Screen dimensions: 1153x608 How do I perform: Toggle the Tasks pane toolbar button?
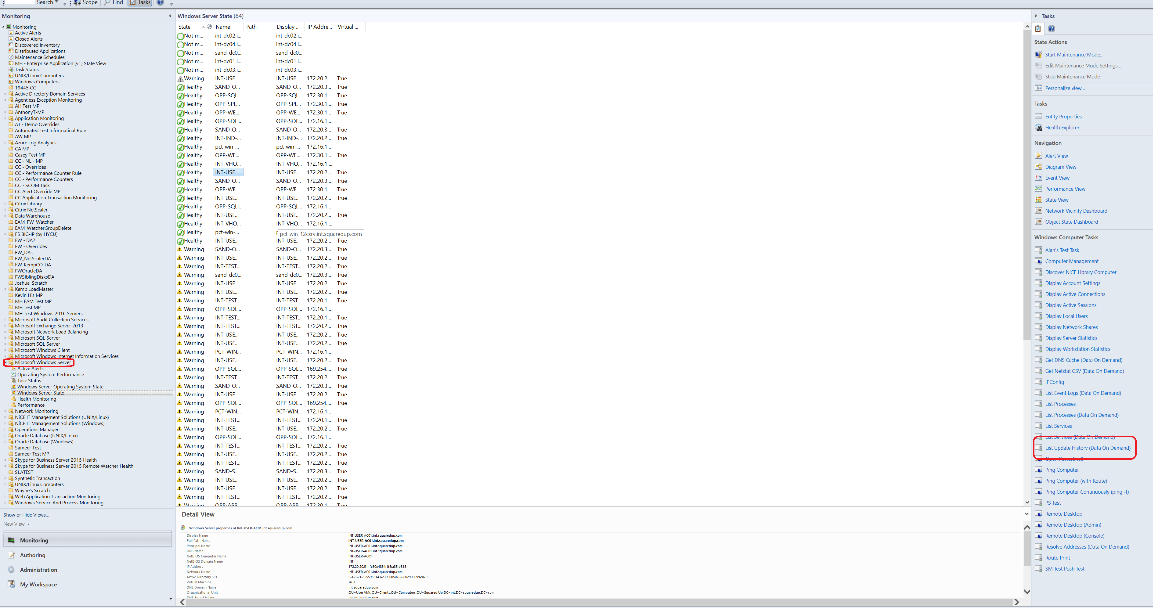click(x=142, y=3)
